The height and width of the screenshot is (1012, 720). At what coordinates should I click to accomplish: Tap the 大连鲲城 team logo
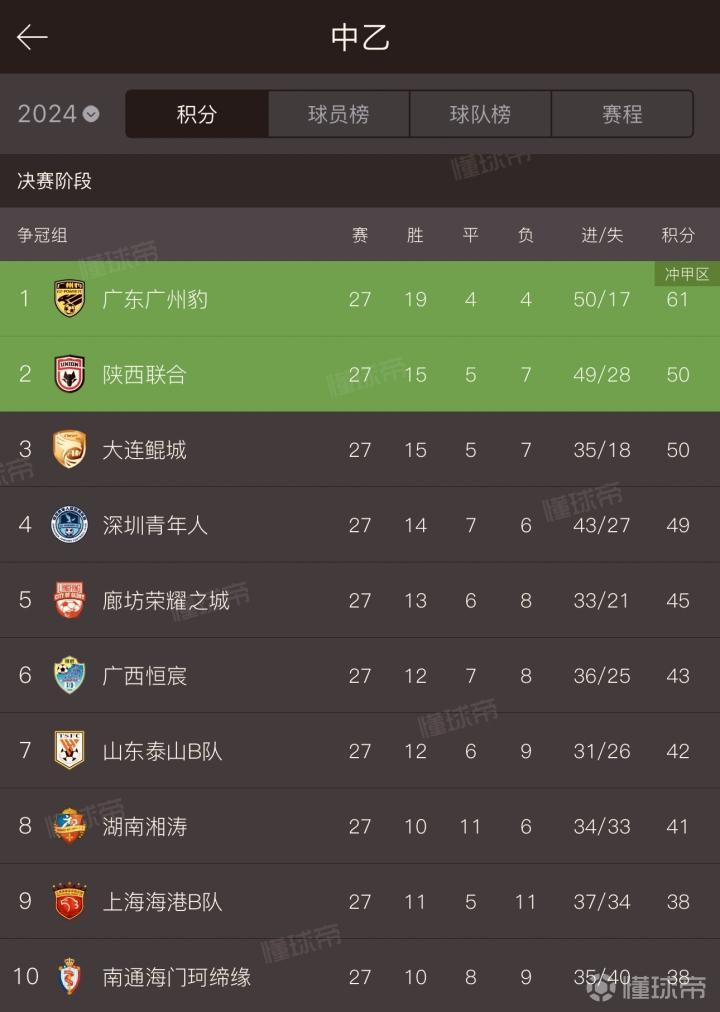click(69, 450)
